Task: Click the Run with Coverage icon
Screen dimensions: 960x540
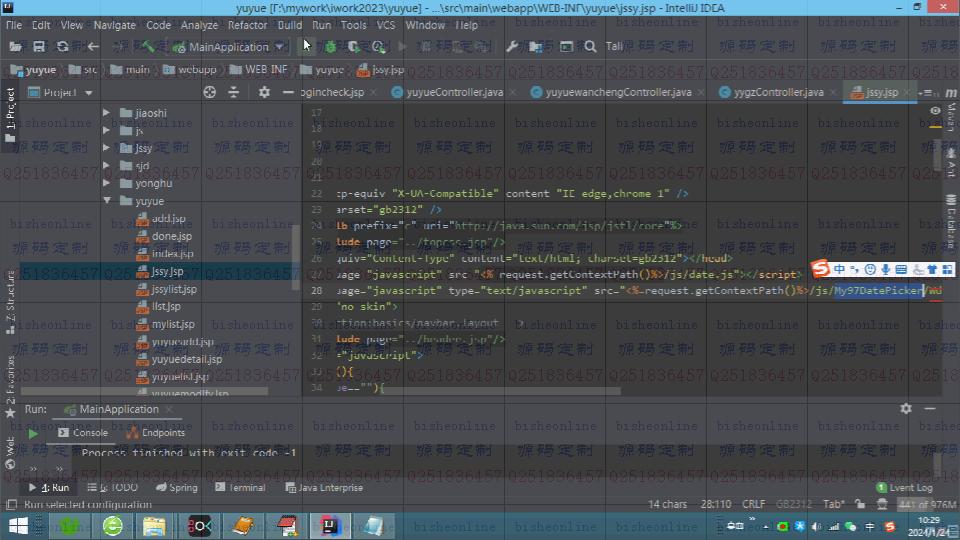Action: (354, 47)
